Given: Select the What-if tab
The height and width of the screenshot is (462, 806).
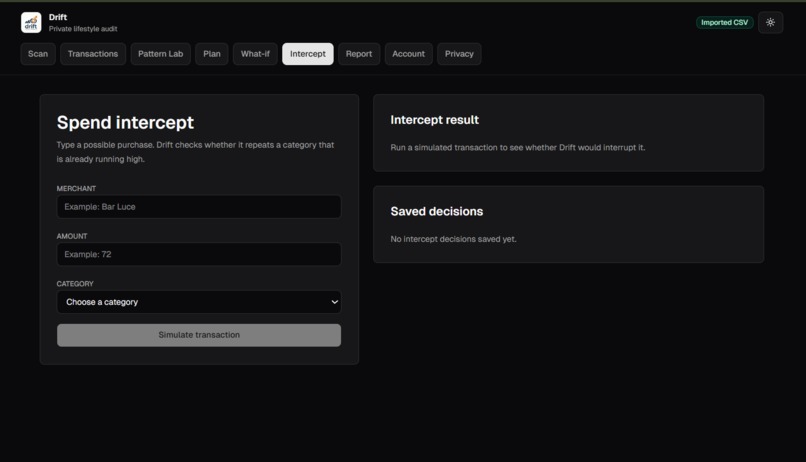Looking at the screenshot, I should click(255, 54).
